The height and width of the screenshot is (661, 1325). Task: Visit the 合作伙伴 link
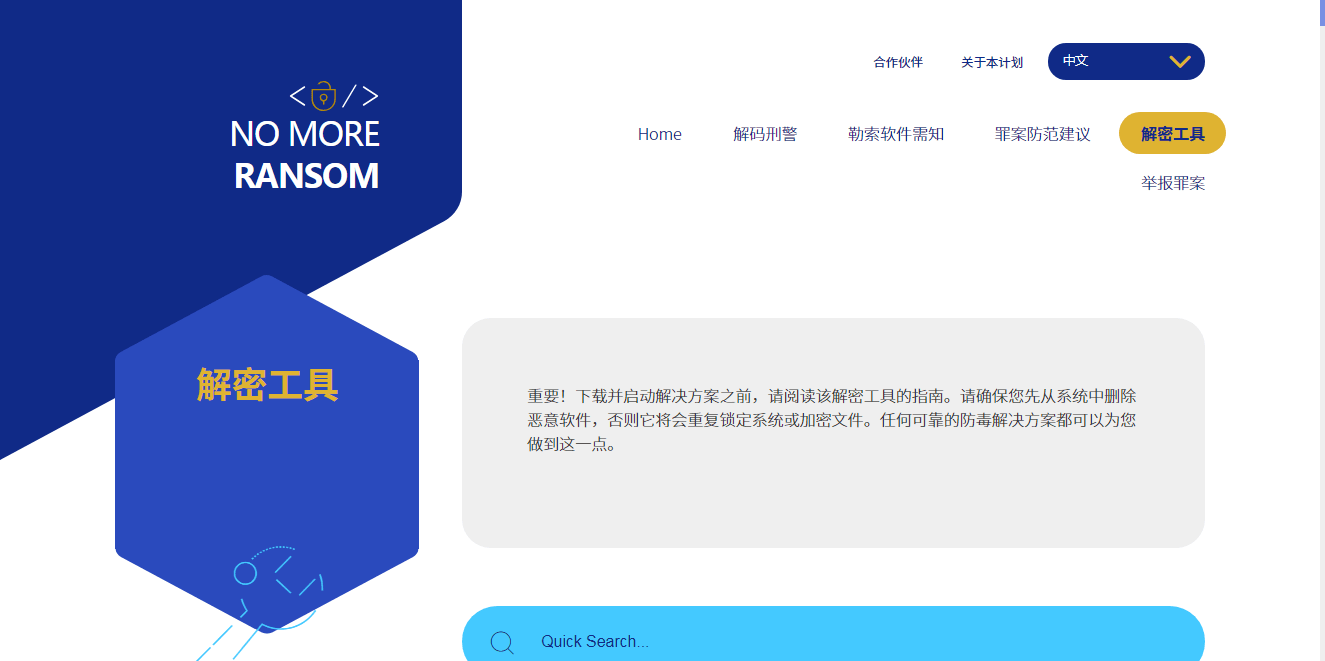coord(896,62)
